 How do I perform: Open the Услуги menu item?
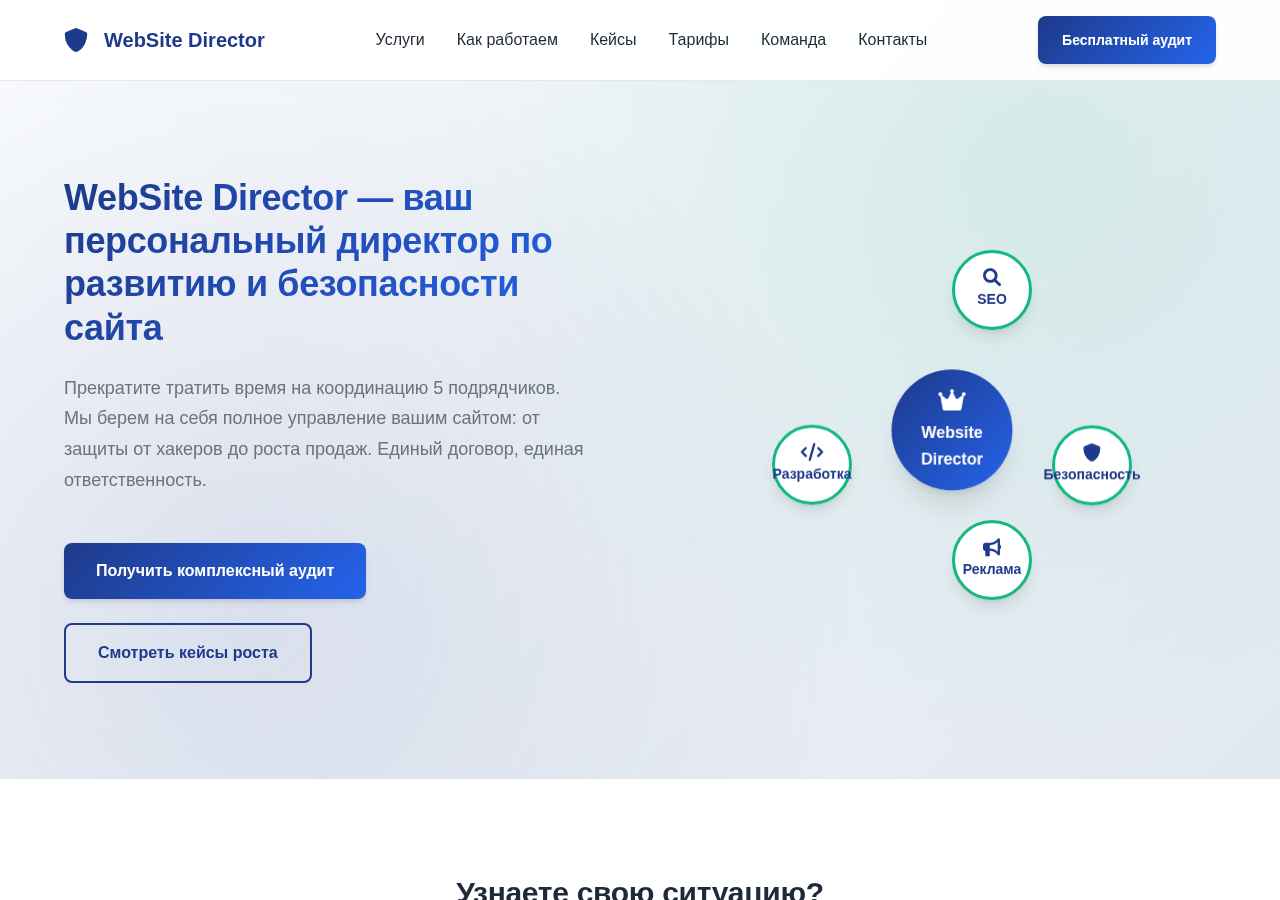pos(400,40)
